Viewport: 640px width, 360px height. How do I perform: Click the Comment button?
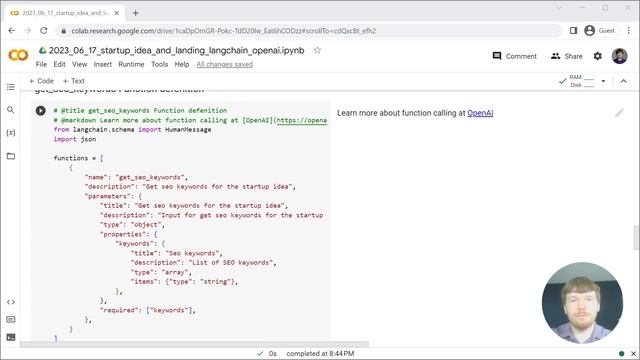point(514,56)
